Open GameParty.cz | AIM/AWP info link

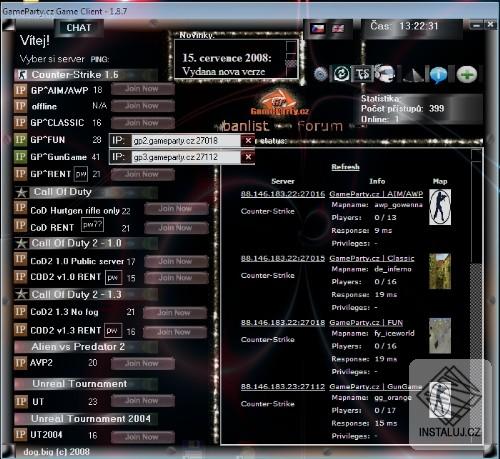pos(376,194)
